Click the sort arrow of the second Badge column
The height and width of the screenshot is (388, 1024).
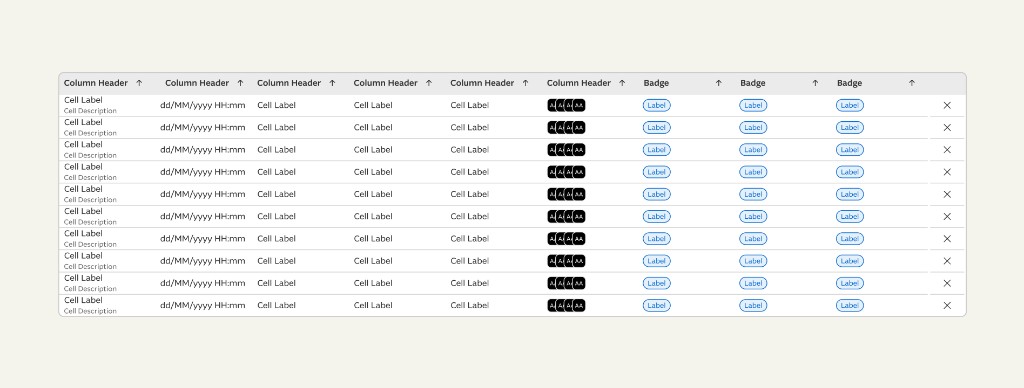[x=816, y=83]
